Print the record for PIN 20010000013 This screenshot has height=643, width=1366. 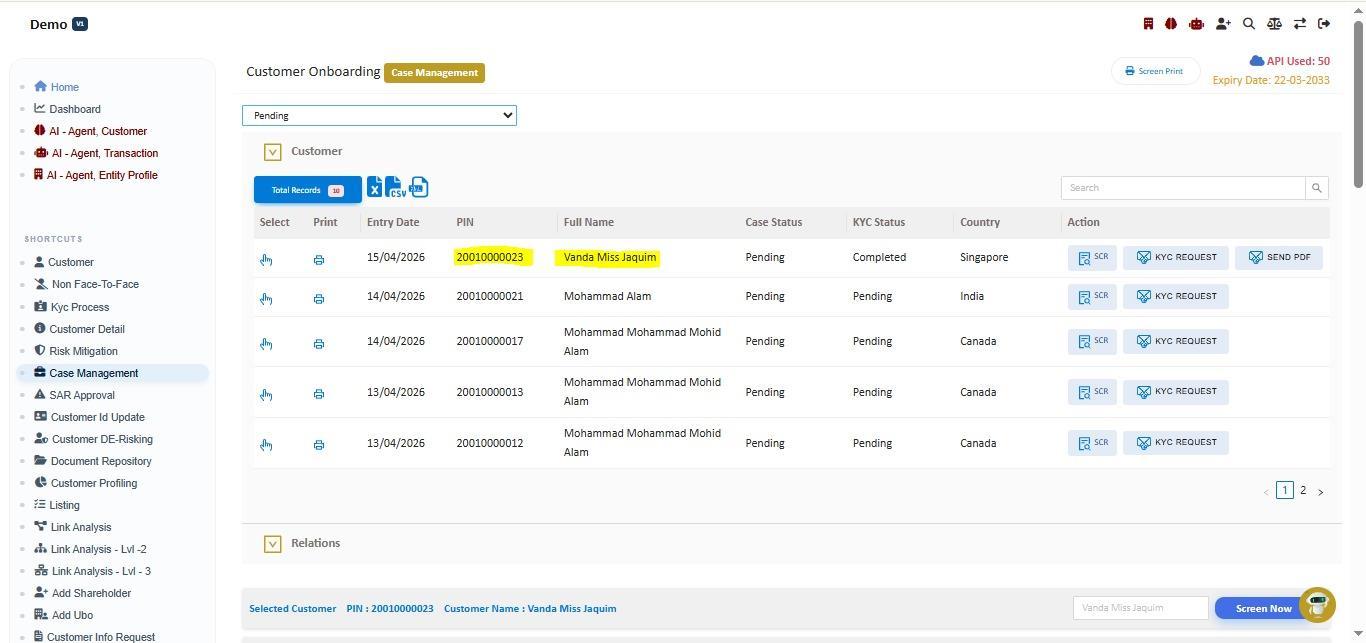319,394
